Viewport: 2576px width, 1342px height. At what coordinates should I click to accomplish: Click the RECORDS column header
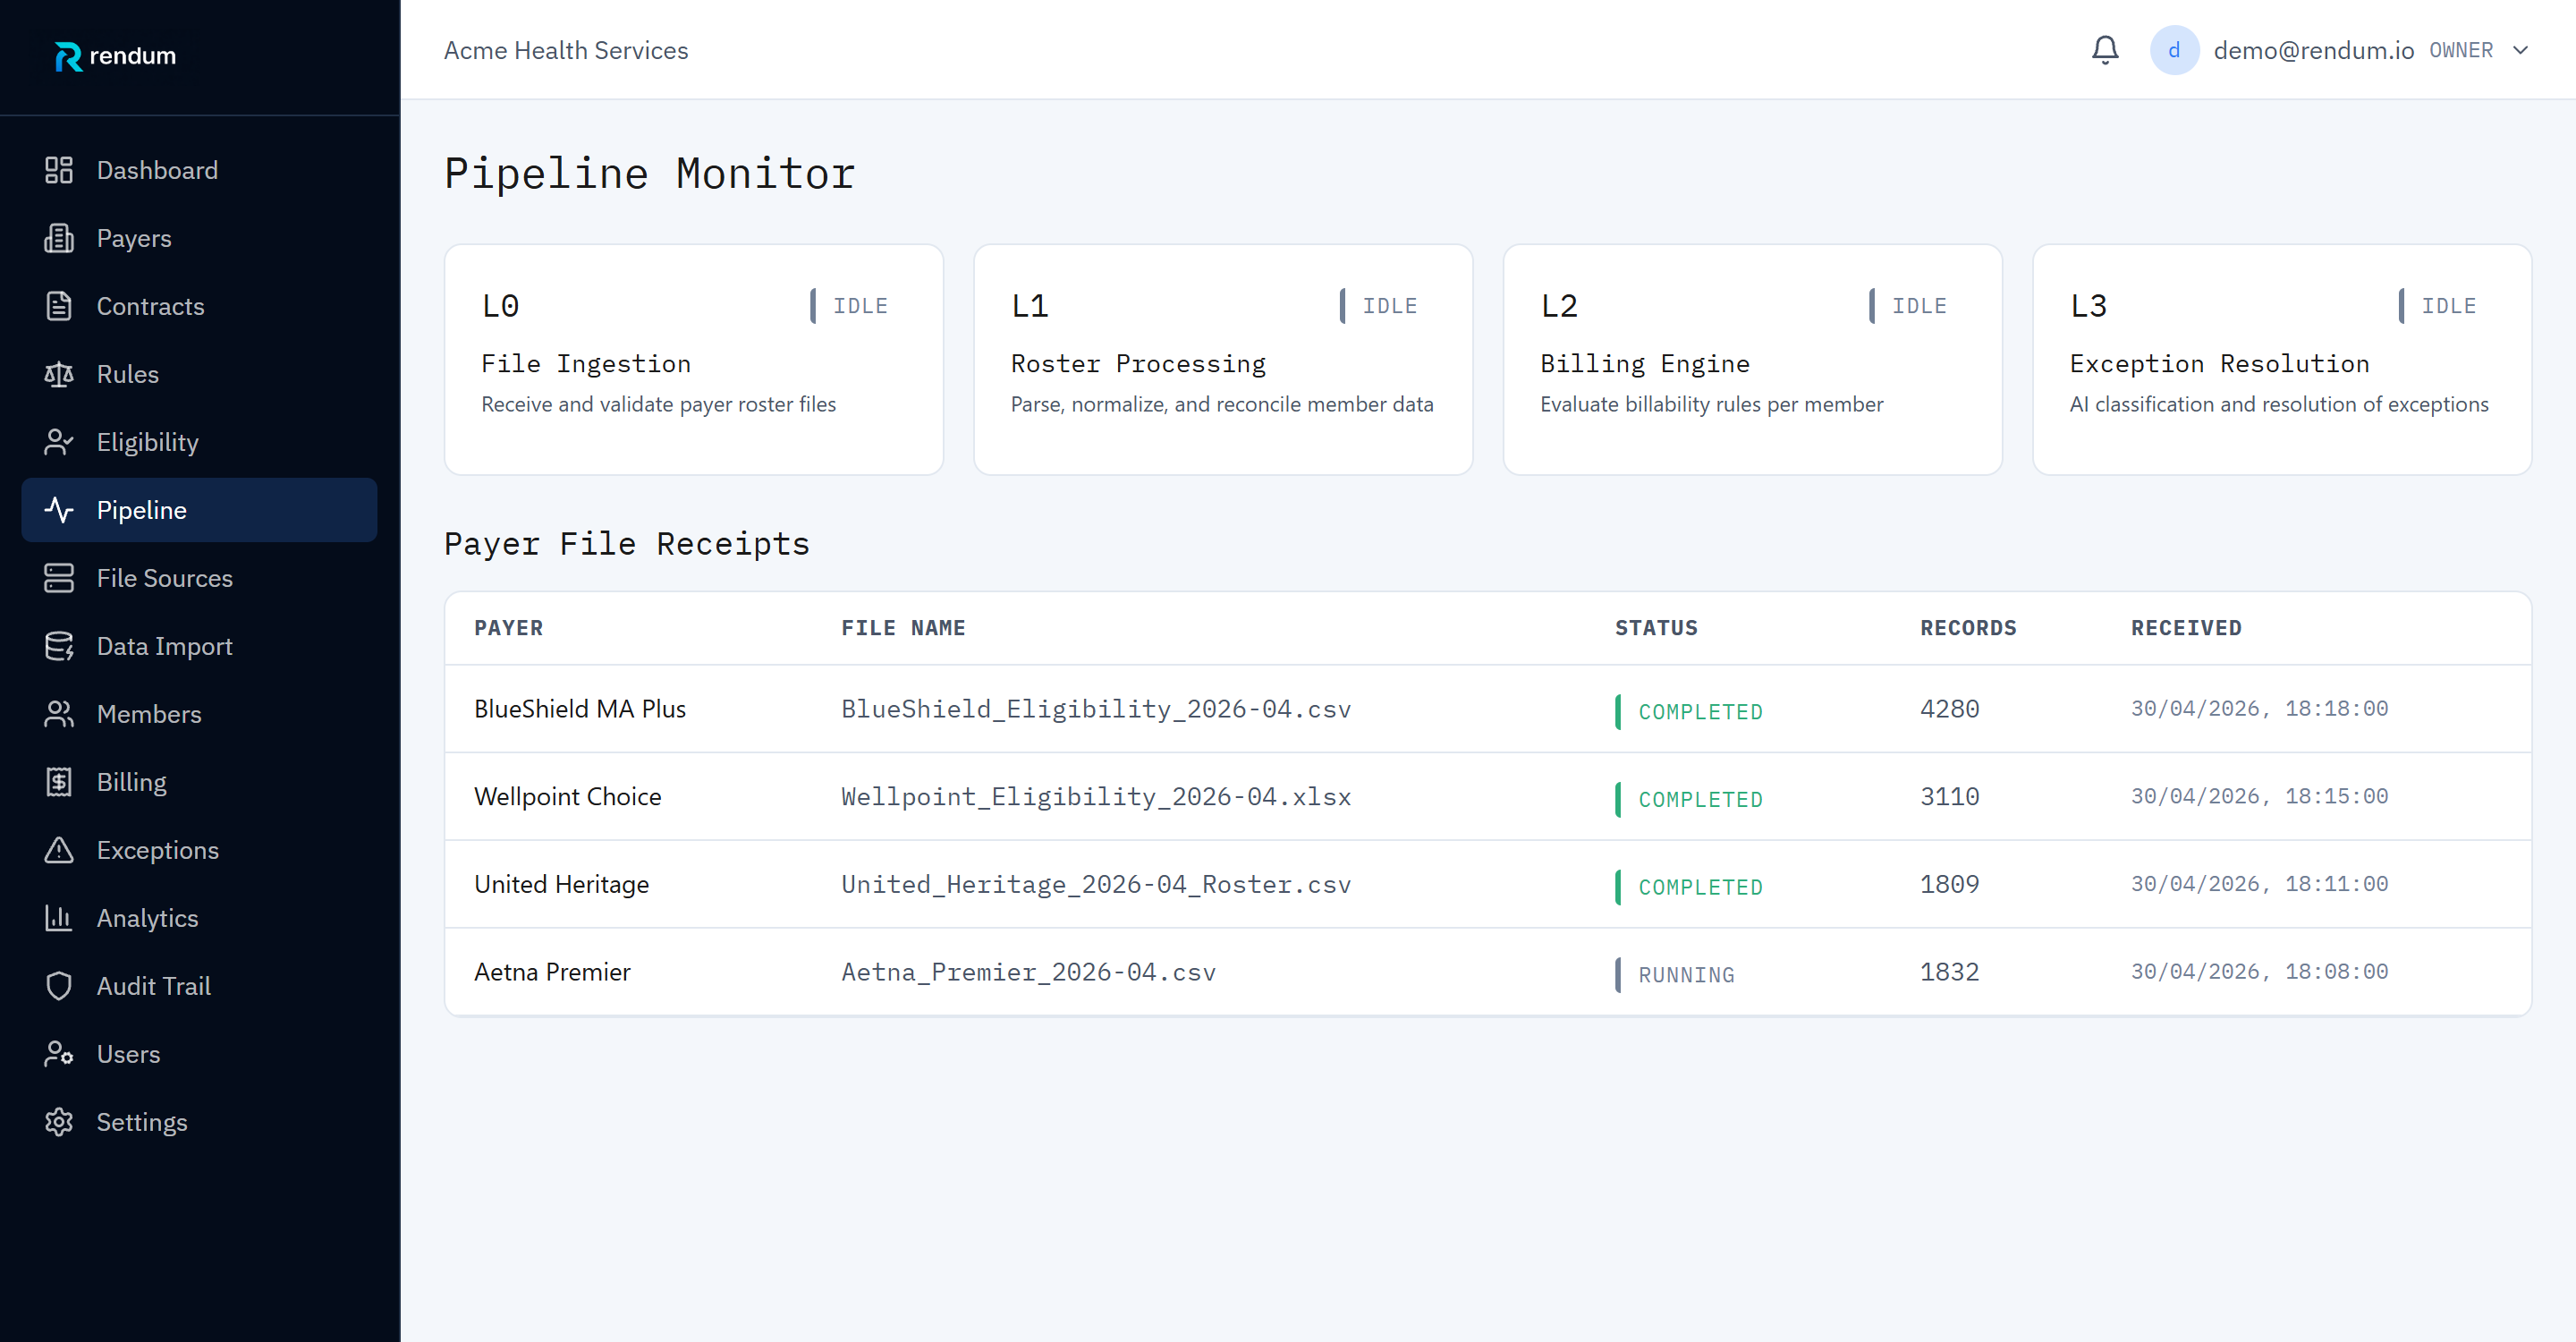click(x=1968, y=628)
